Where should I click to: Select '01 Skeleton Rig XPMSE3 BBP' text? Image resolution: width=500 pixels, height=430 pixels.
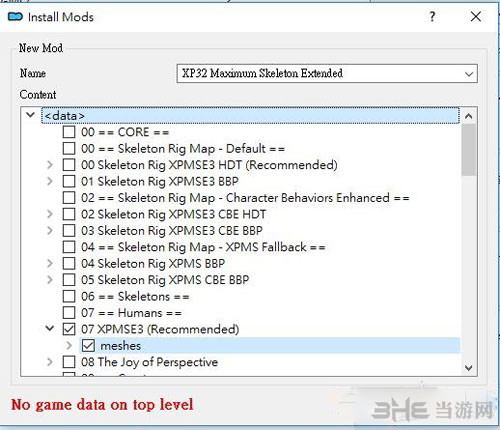[x=160, y=181]
